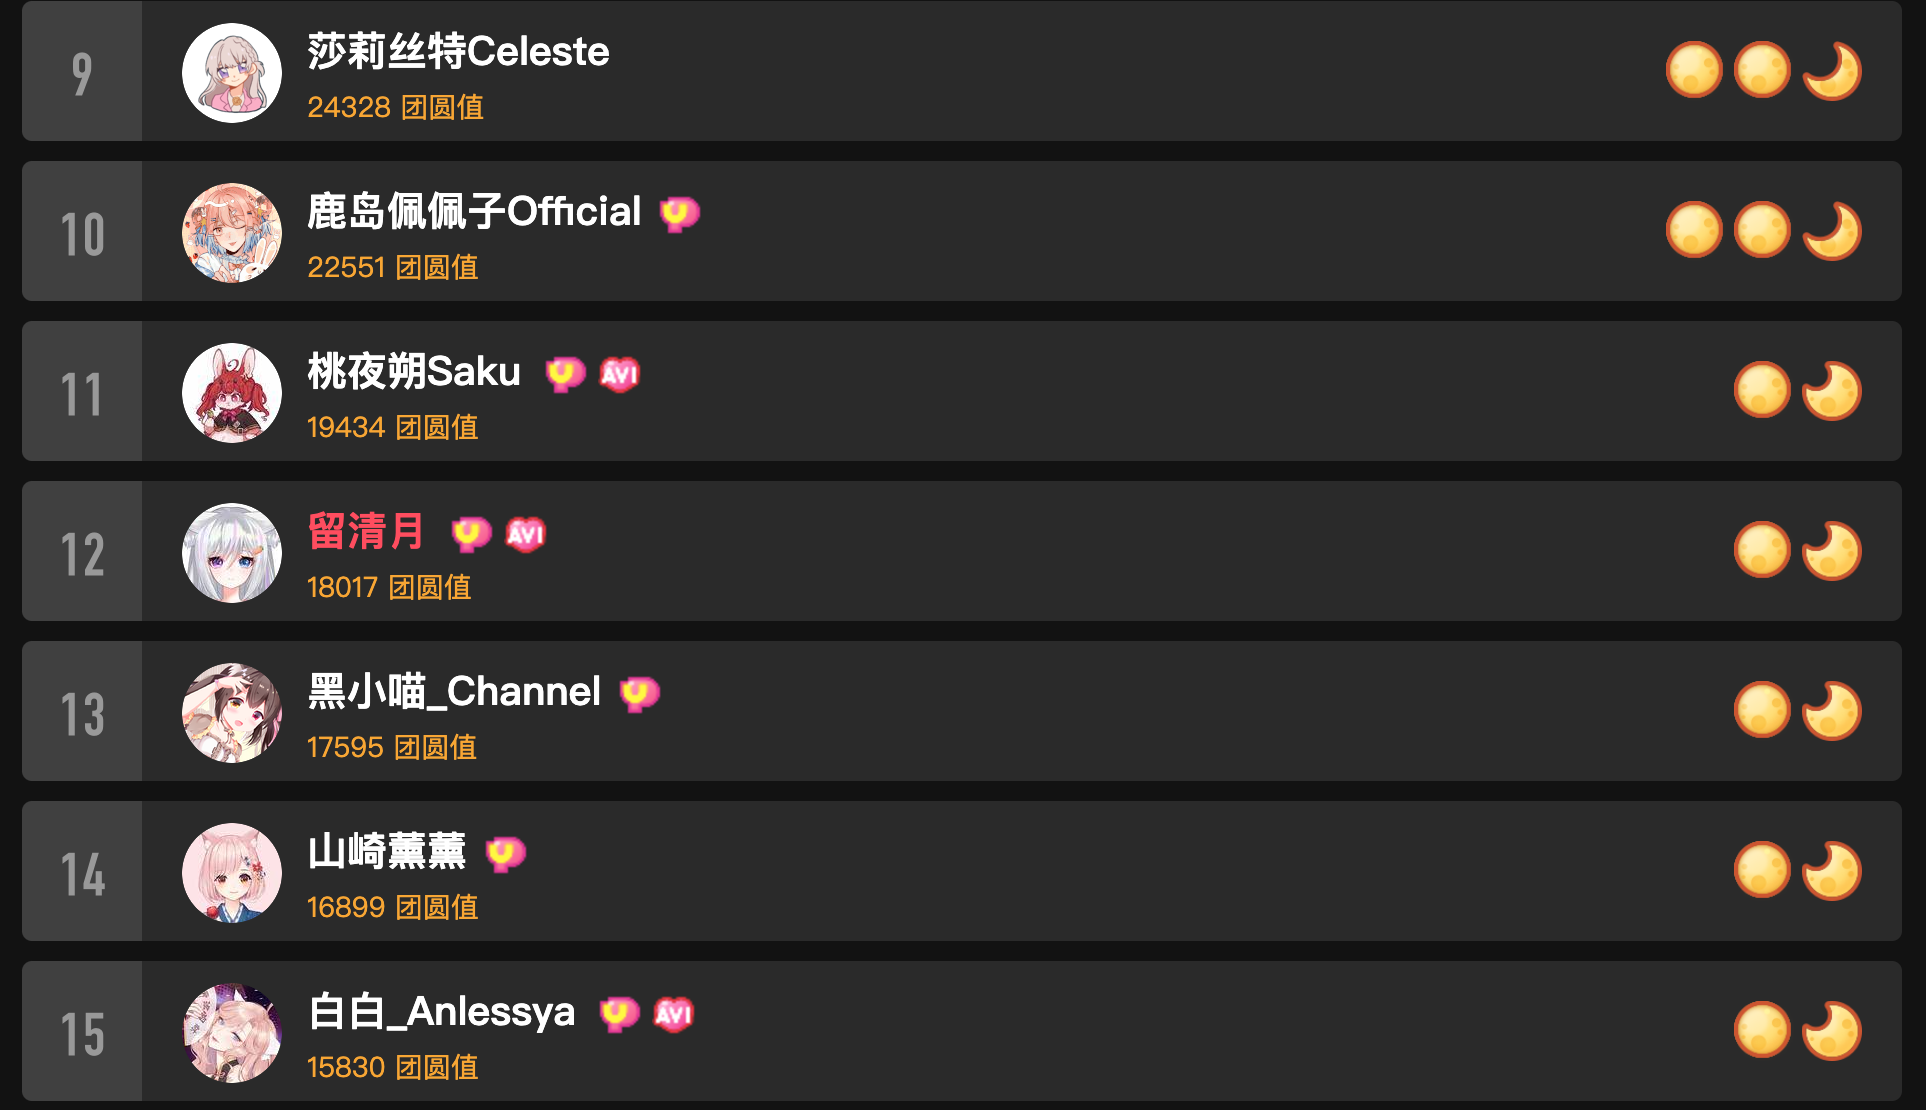Viewport: 1926px width, 1110px height.
Task: Click the heart badge next to 山崎薰薰
Action: pyautogui.click(x=505, y=854)
